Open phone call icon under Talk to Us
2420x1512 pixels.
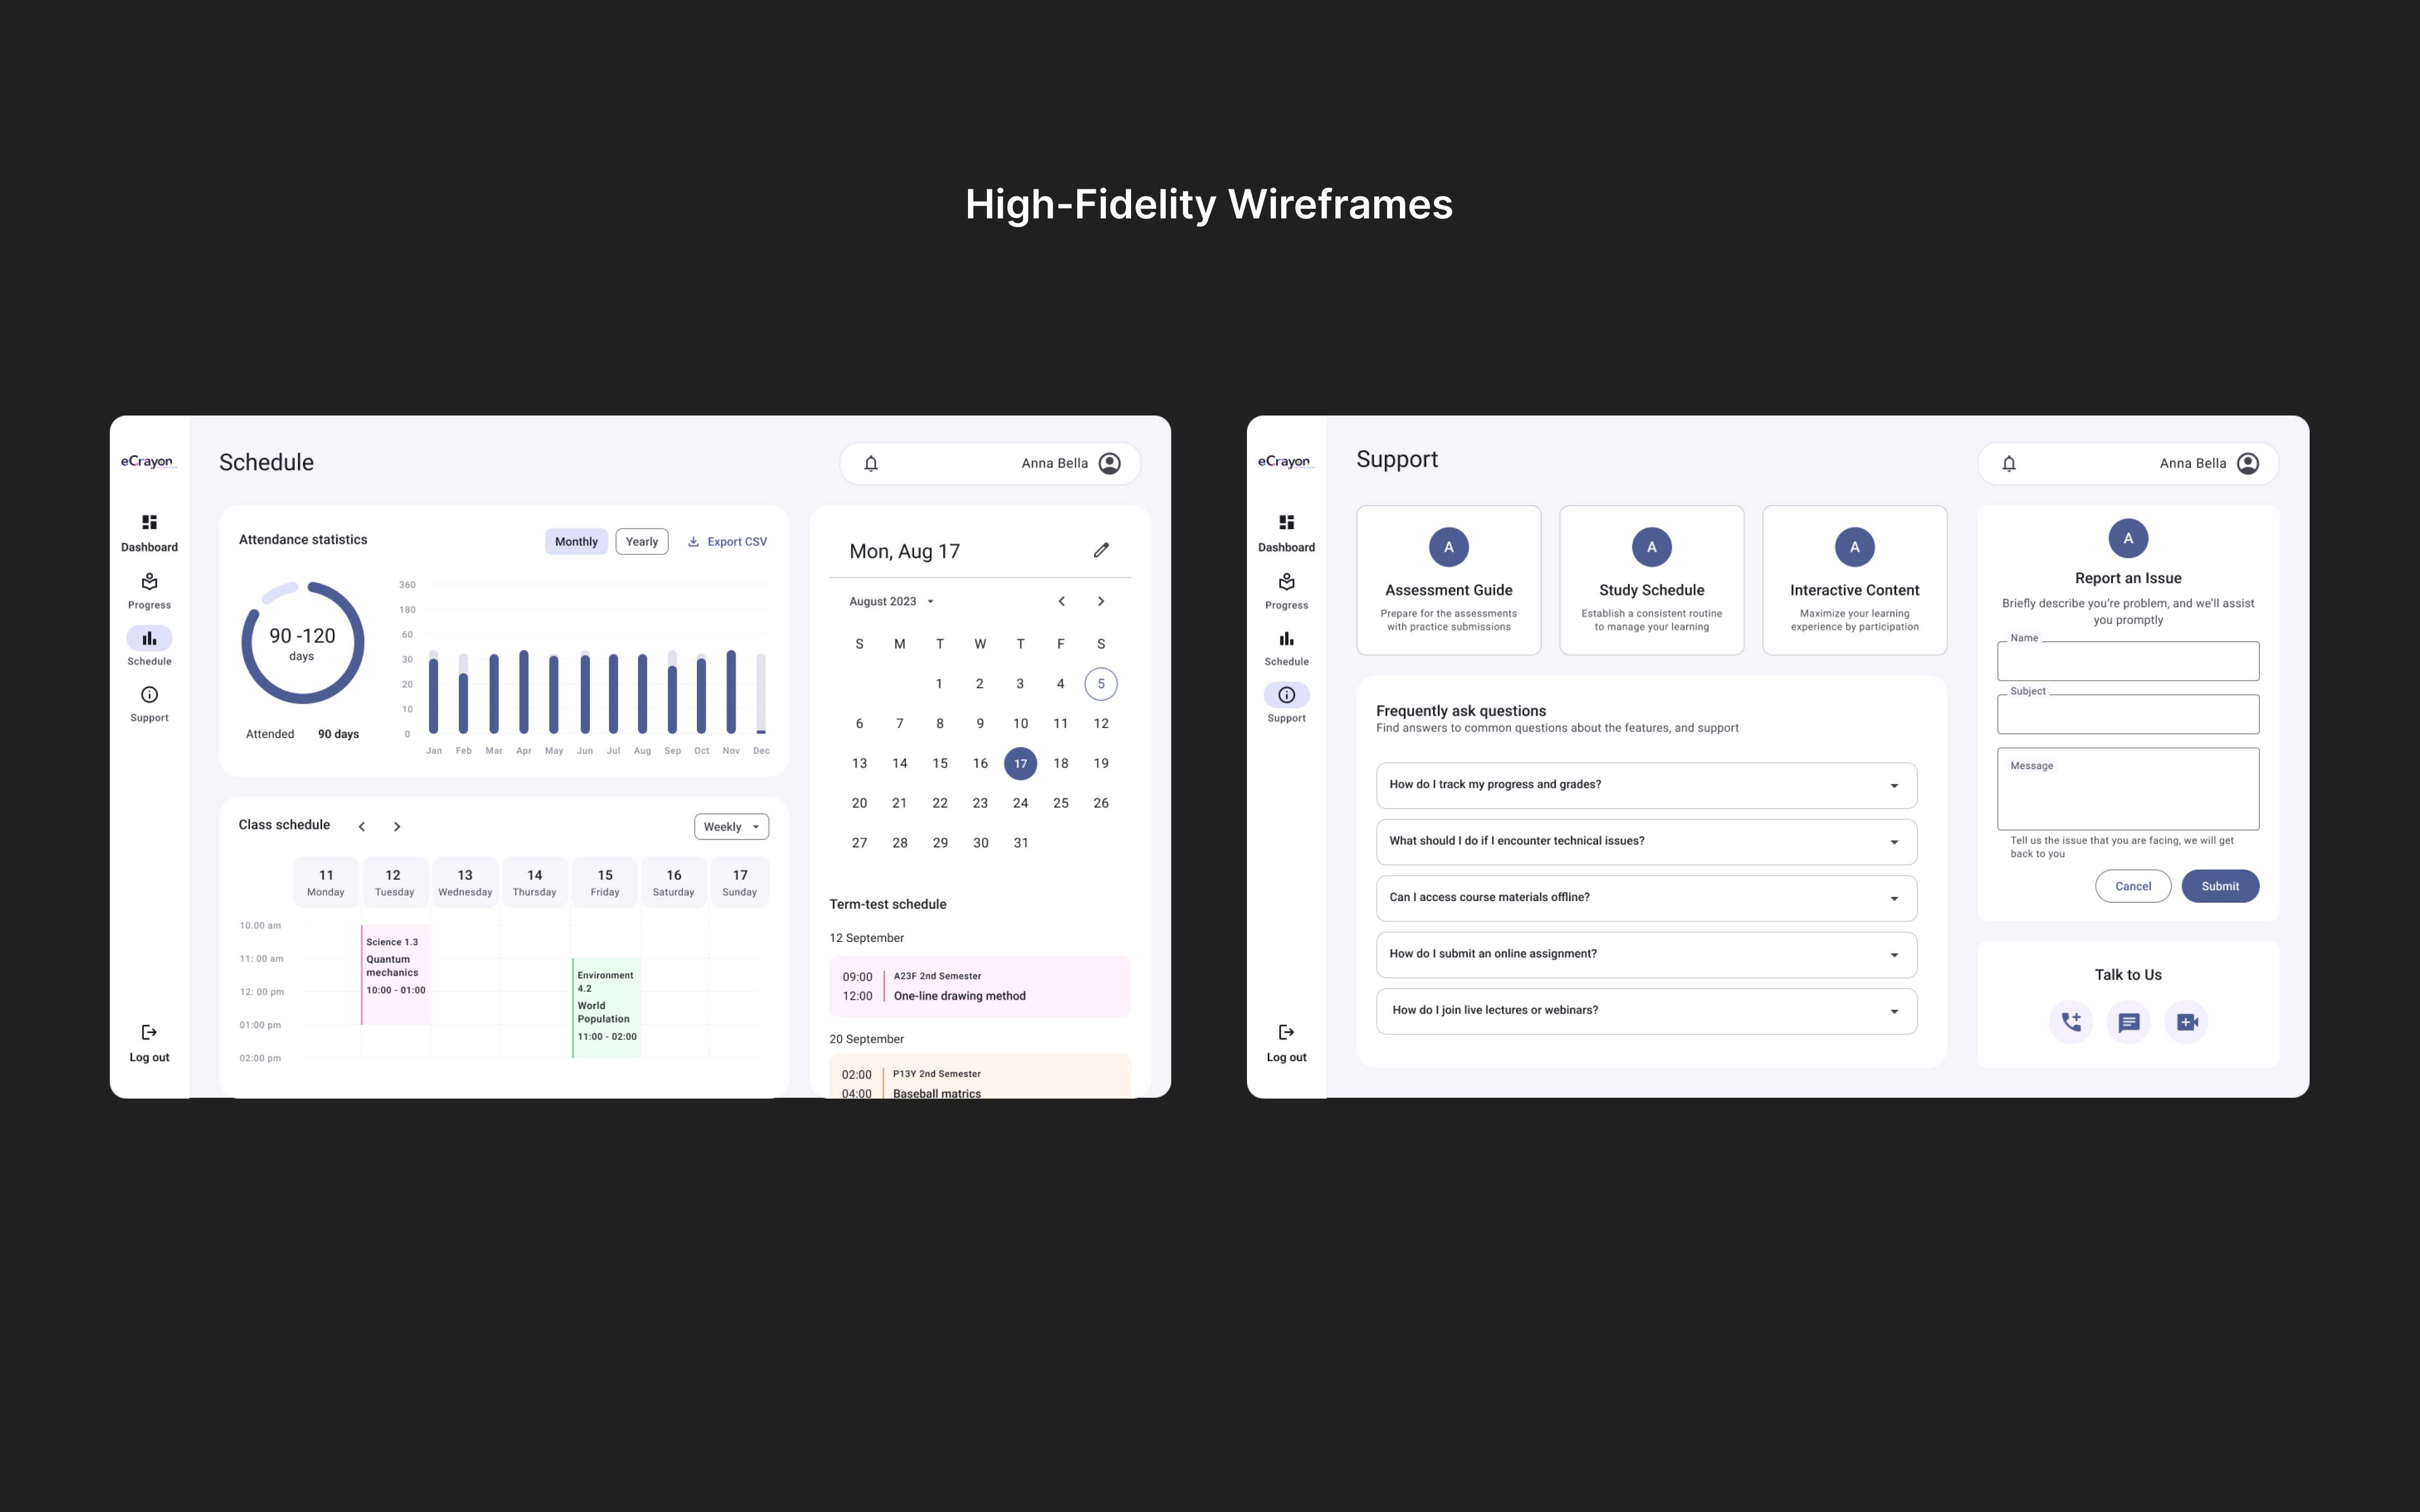click(x=2070, y=1022)
